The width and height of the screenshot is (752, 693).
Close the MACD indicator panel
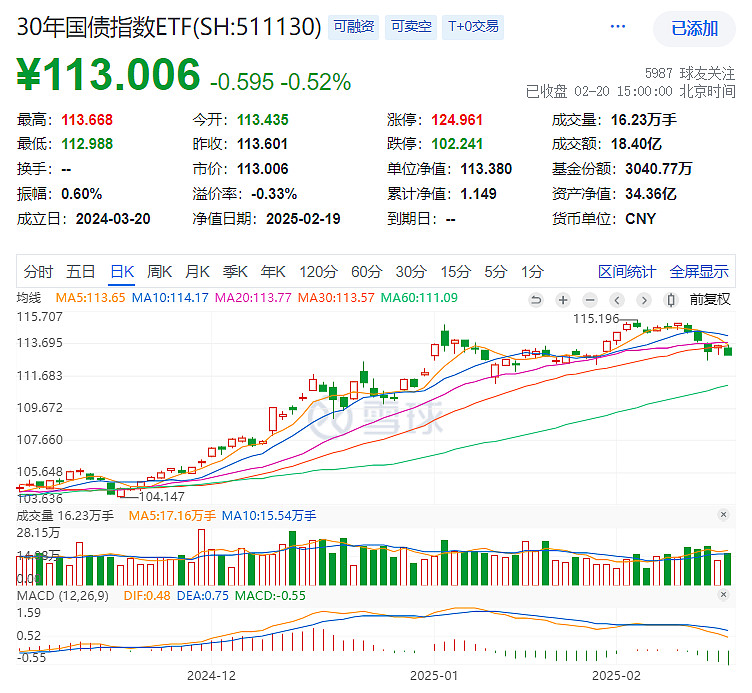click(x=723, y=596)
